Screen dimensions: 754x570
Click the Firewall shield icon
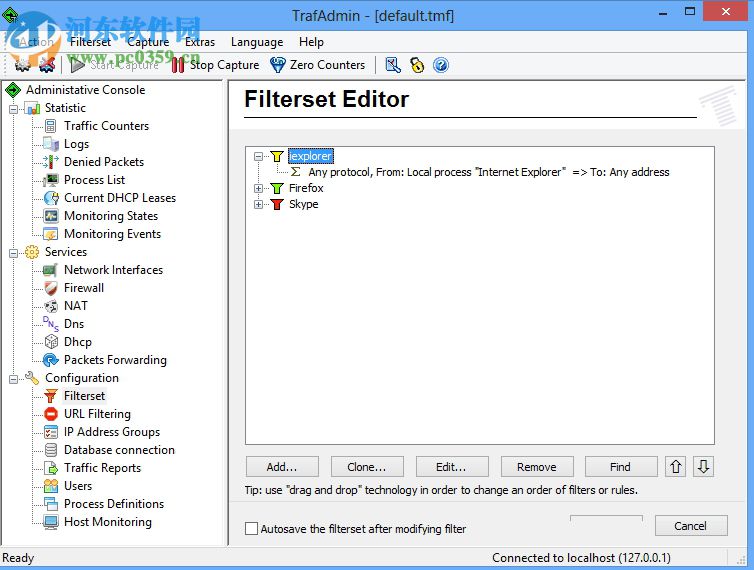pyautogui.click(x=50, y=288)
